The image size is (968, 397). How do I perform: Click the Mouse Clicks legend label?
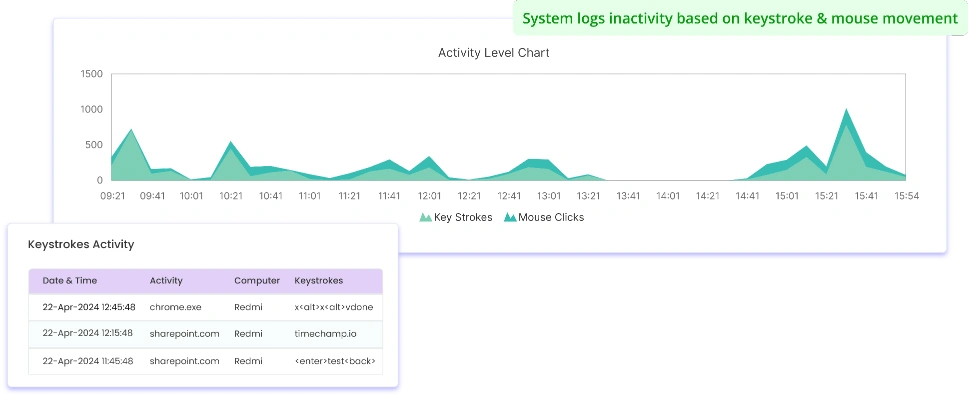click(x=551, y=217)
